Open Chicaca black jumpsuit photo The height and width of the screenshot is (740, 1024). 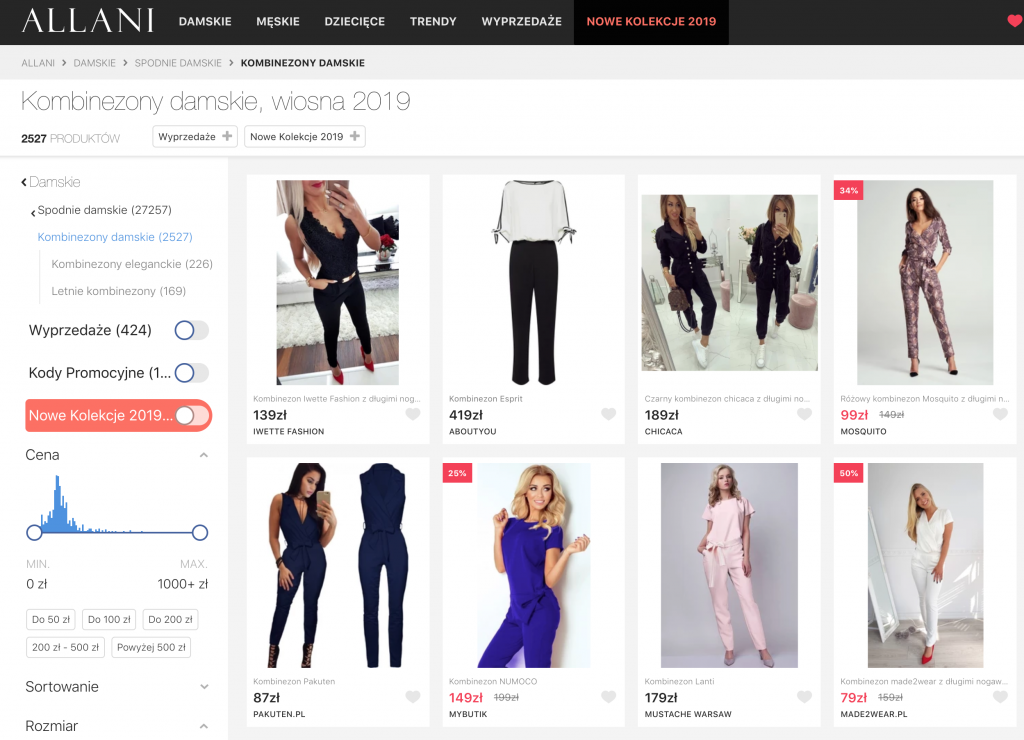[729, 283]
